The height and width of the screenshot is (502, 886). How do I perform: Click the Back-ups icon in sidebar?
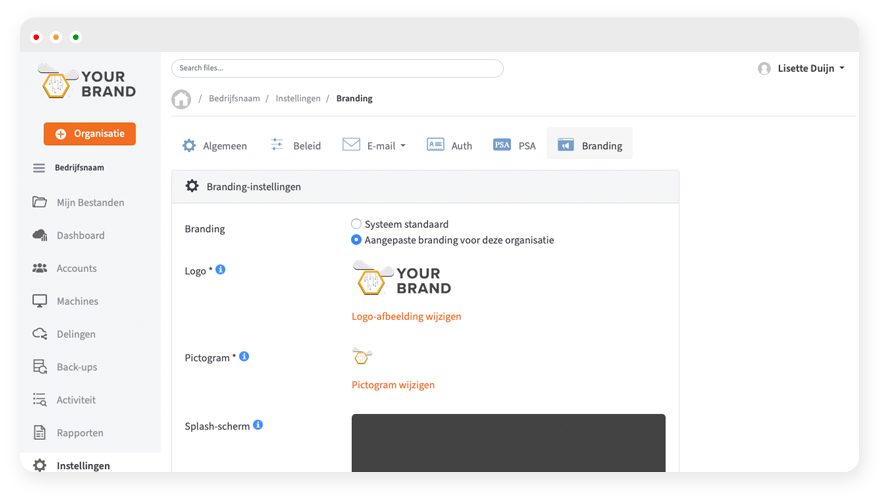(x=40, y=366)
